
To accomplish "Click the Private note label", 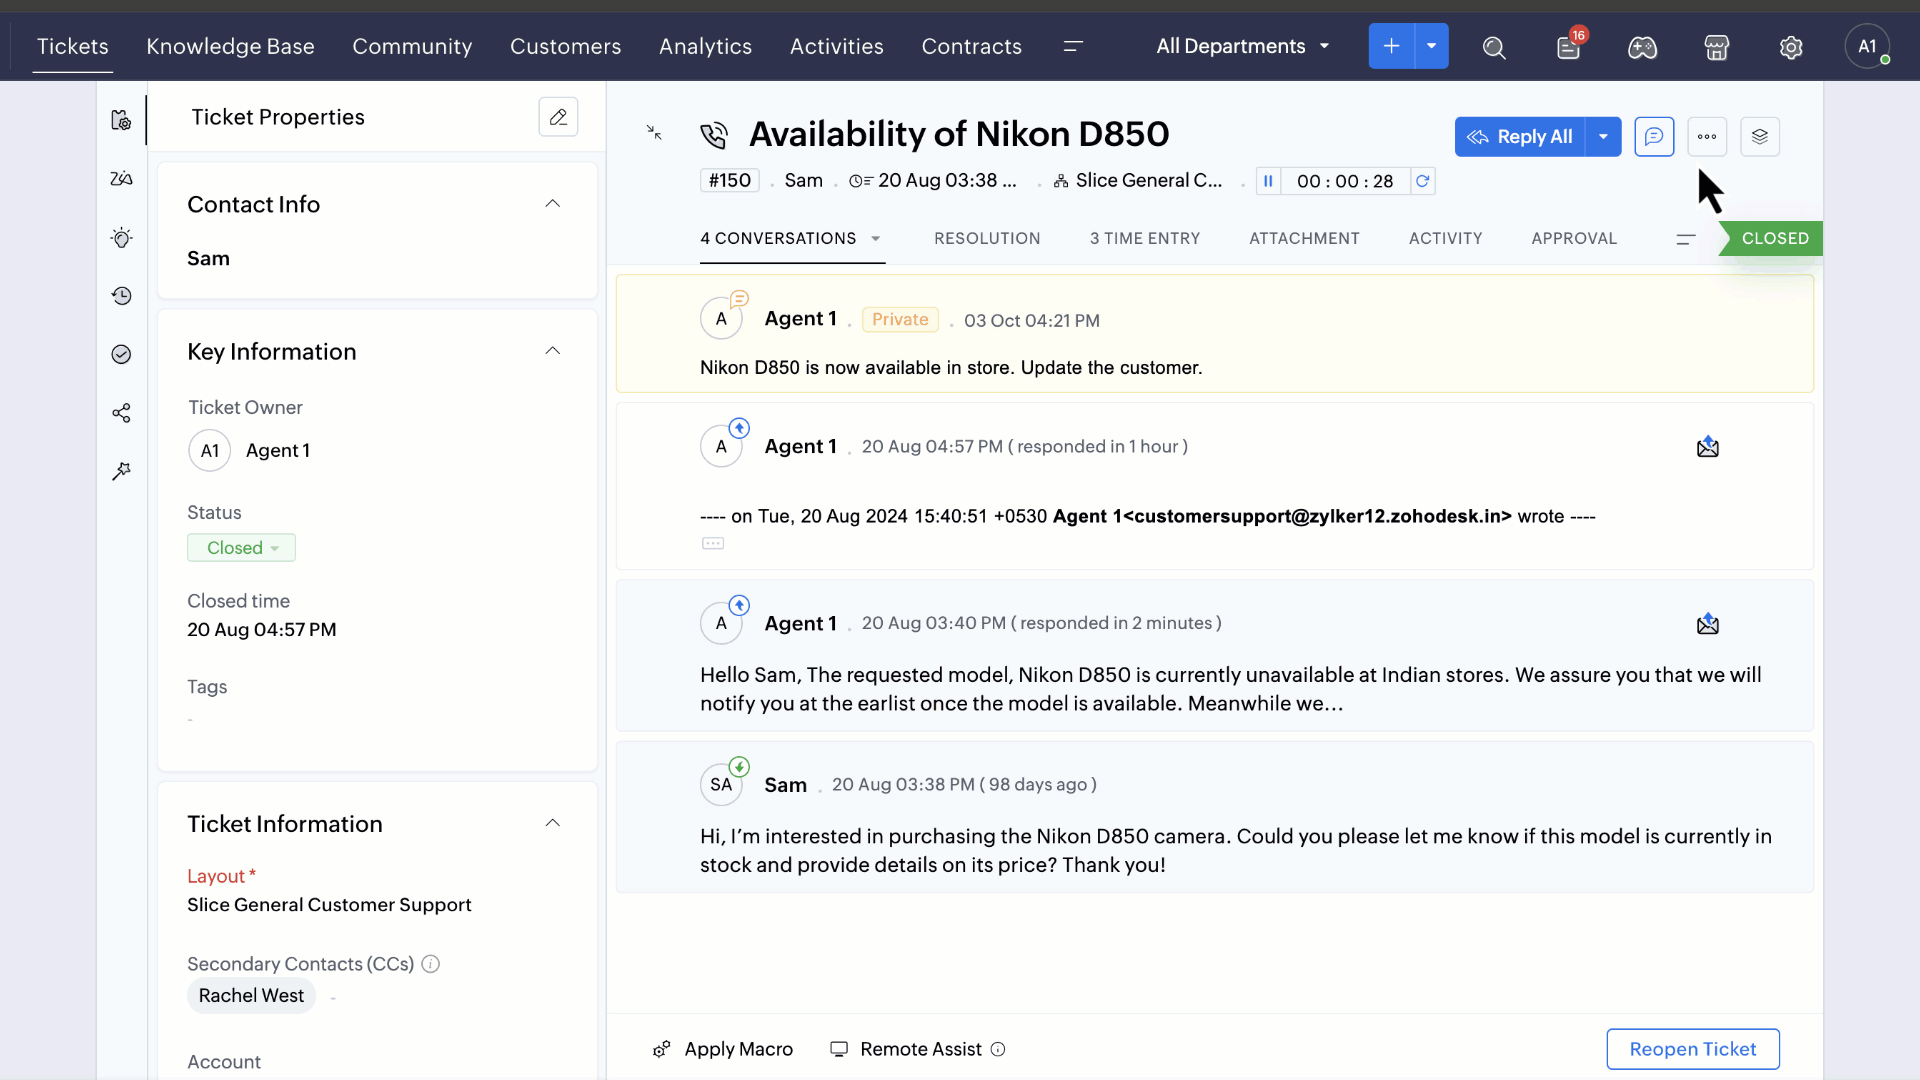I will [900, 319].
